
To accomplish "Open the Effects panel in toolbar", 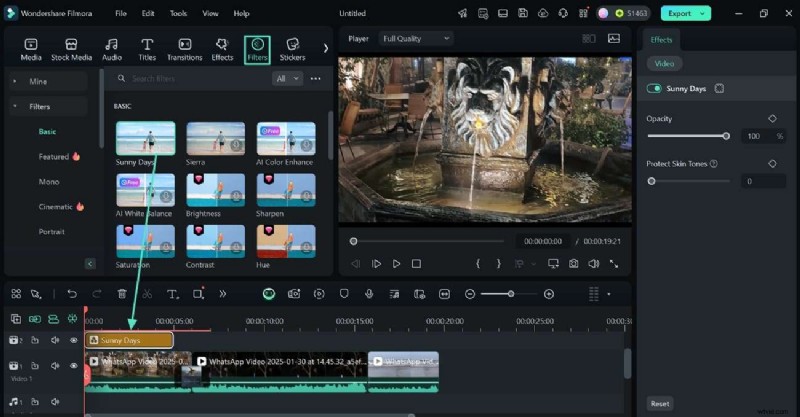I will (222, 50).
